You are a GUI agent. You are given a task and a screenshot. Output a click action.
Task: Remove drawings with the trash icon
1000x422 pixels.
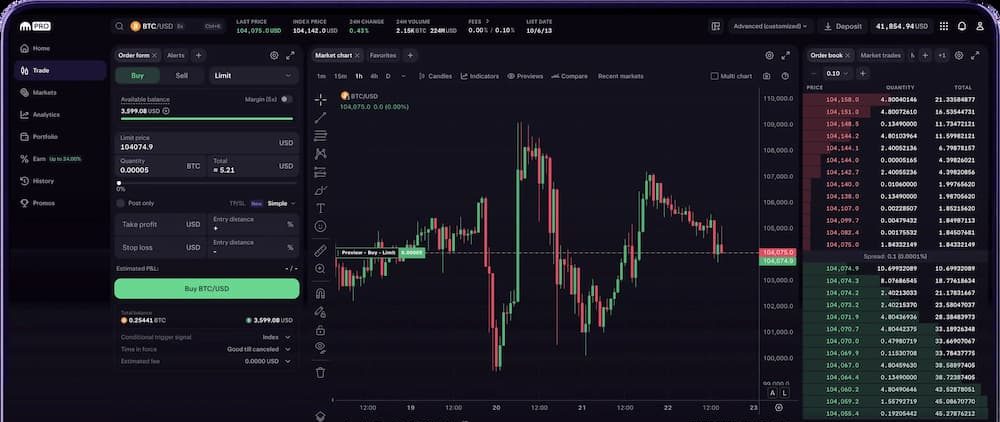(320, 372)
